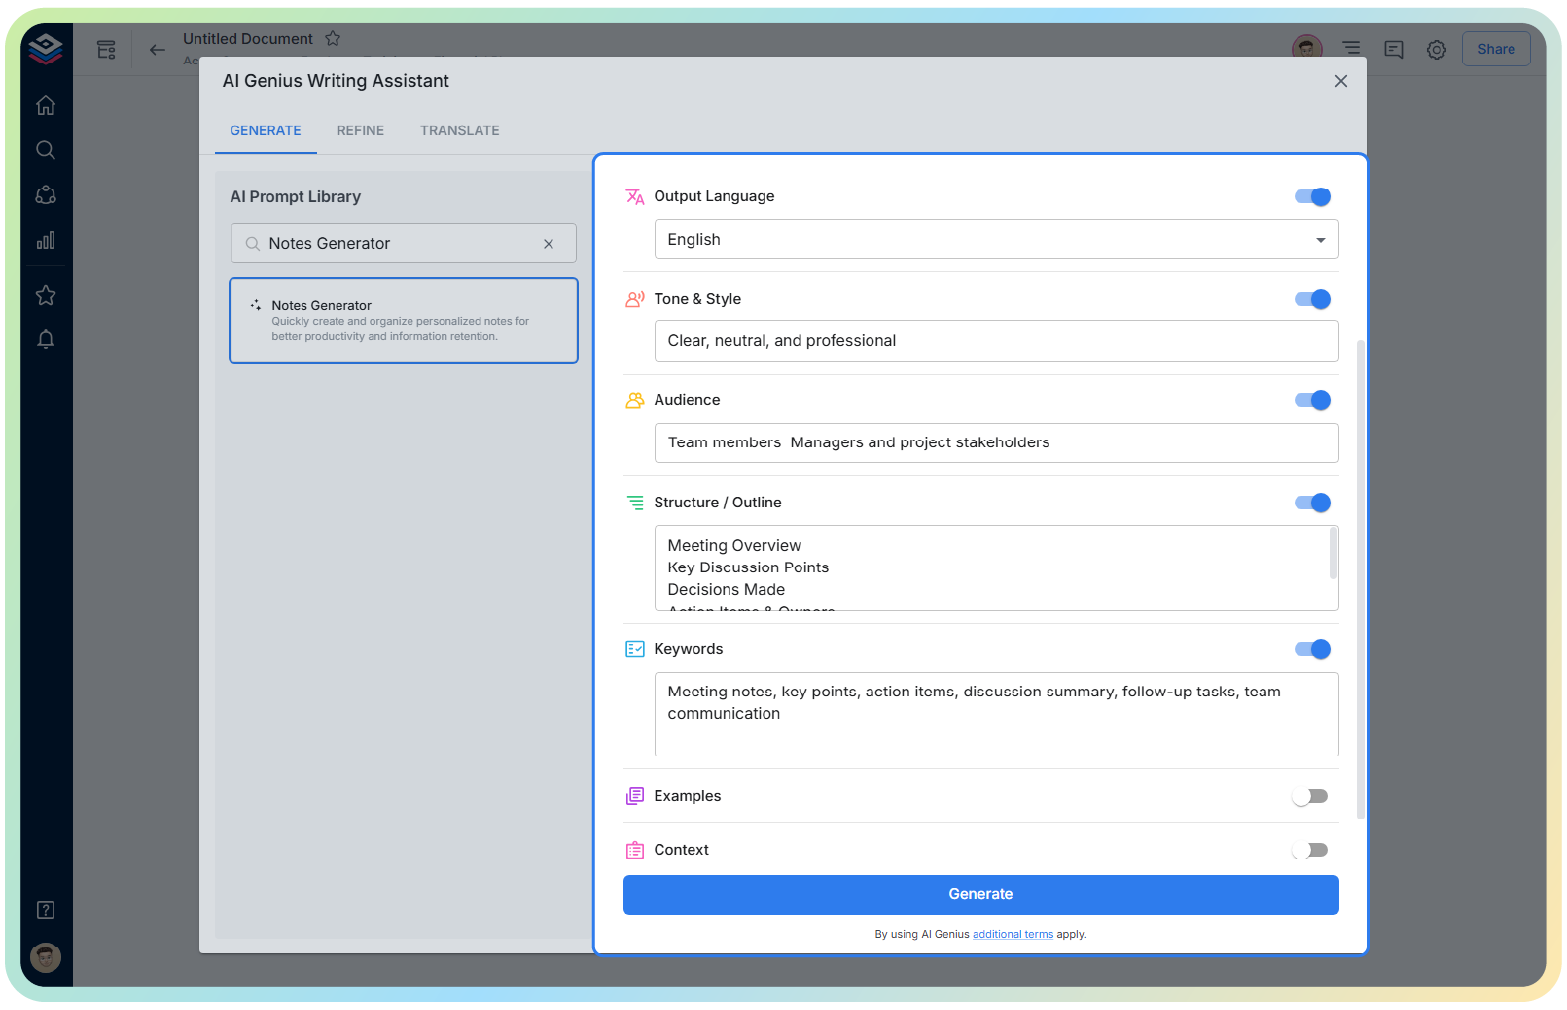Switch to the REFINE tab

(x=360, y=130)
